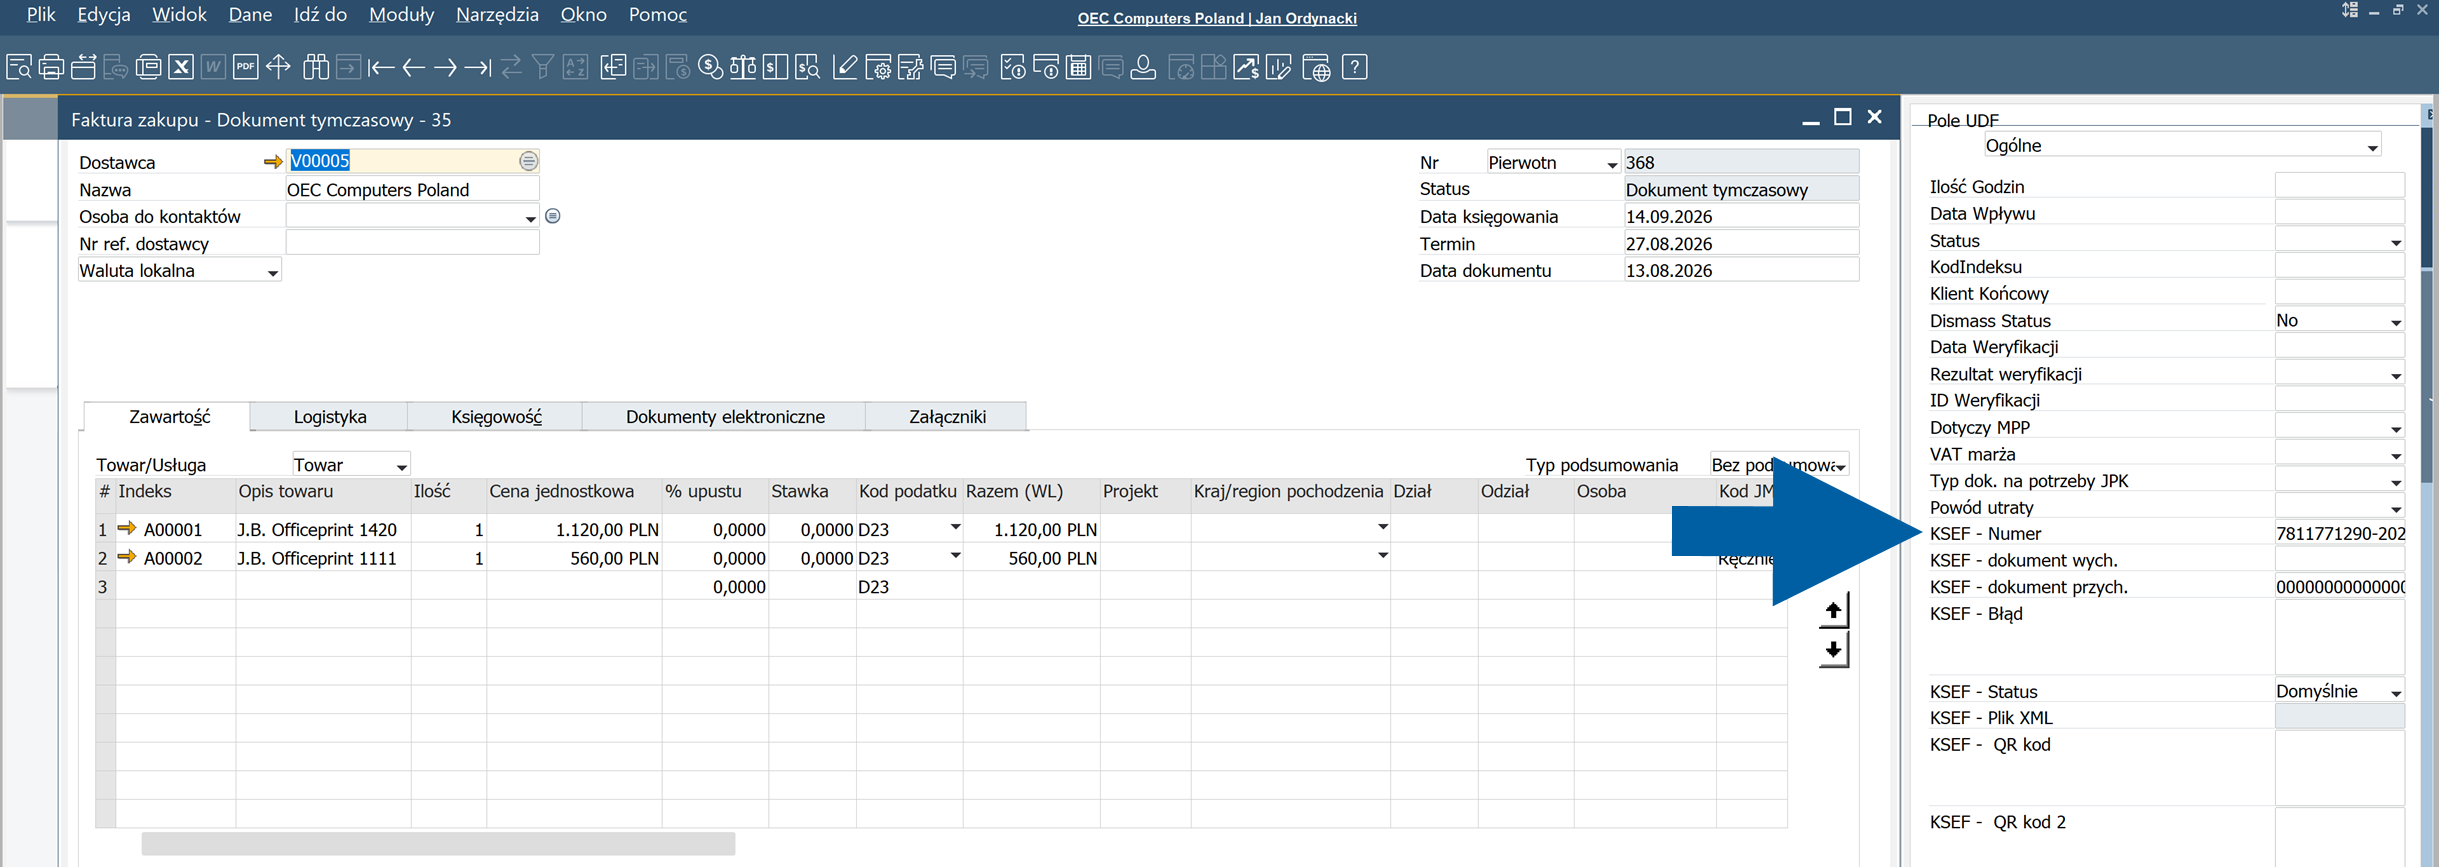Expand the Osoba do kontaktów dropdown
Screen dimensions: 2439x867
(530, 218)
